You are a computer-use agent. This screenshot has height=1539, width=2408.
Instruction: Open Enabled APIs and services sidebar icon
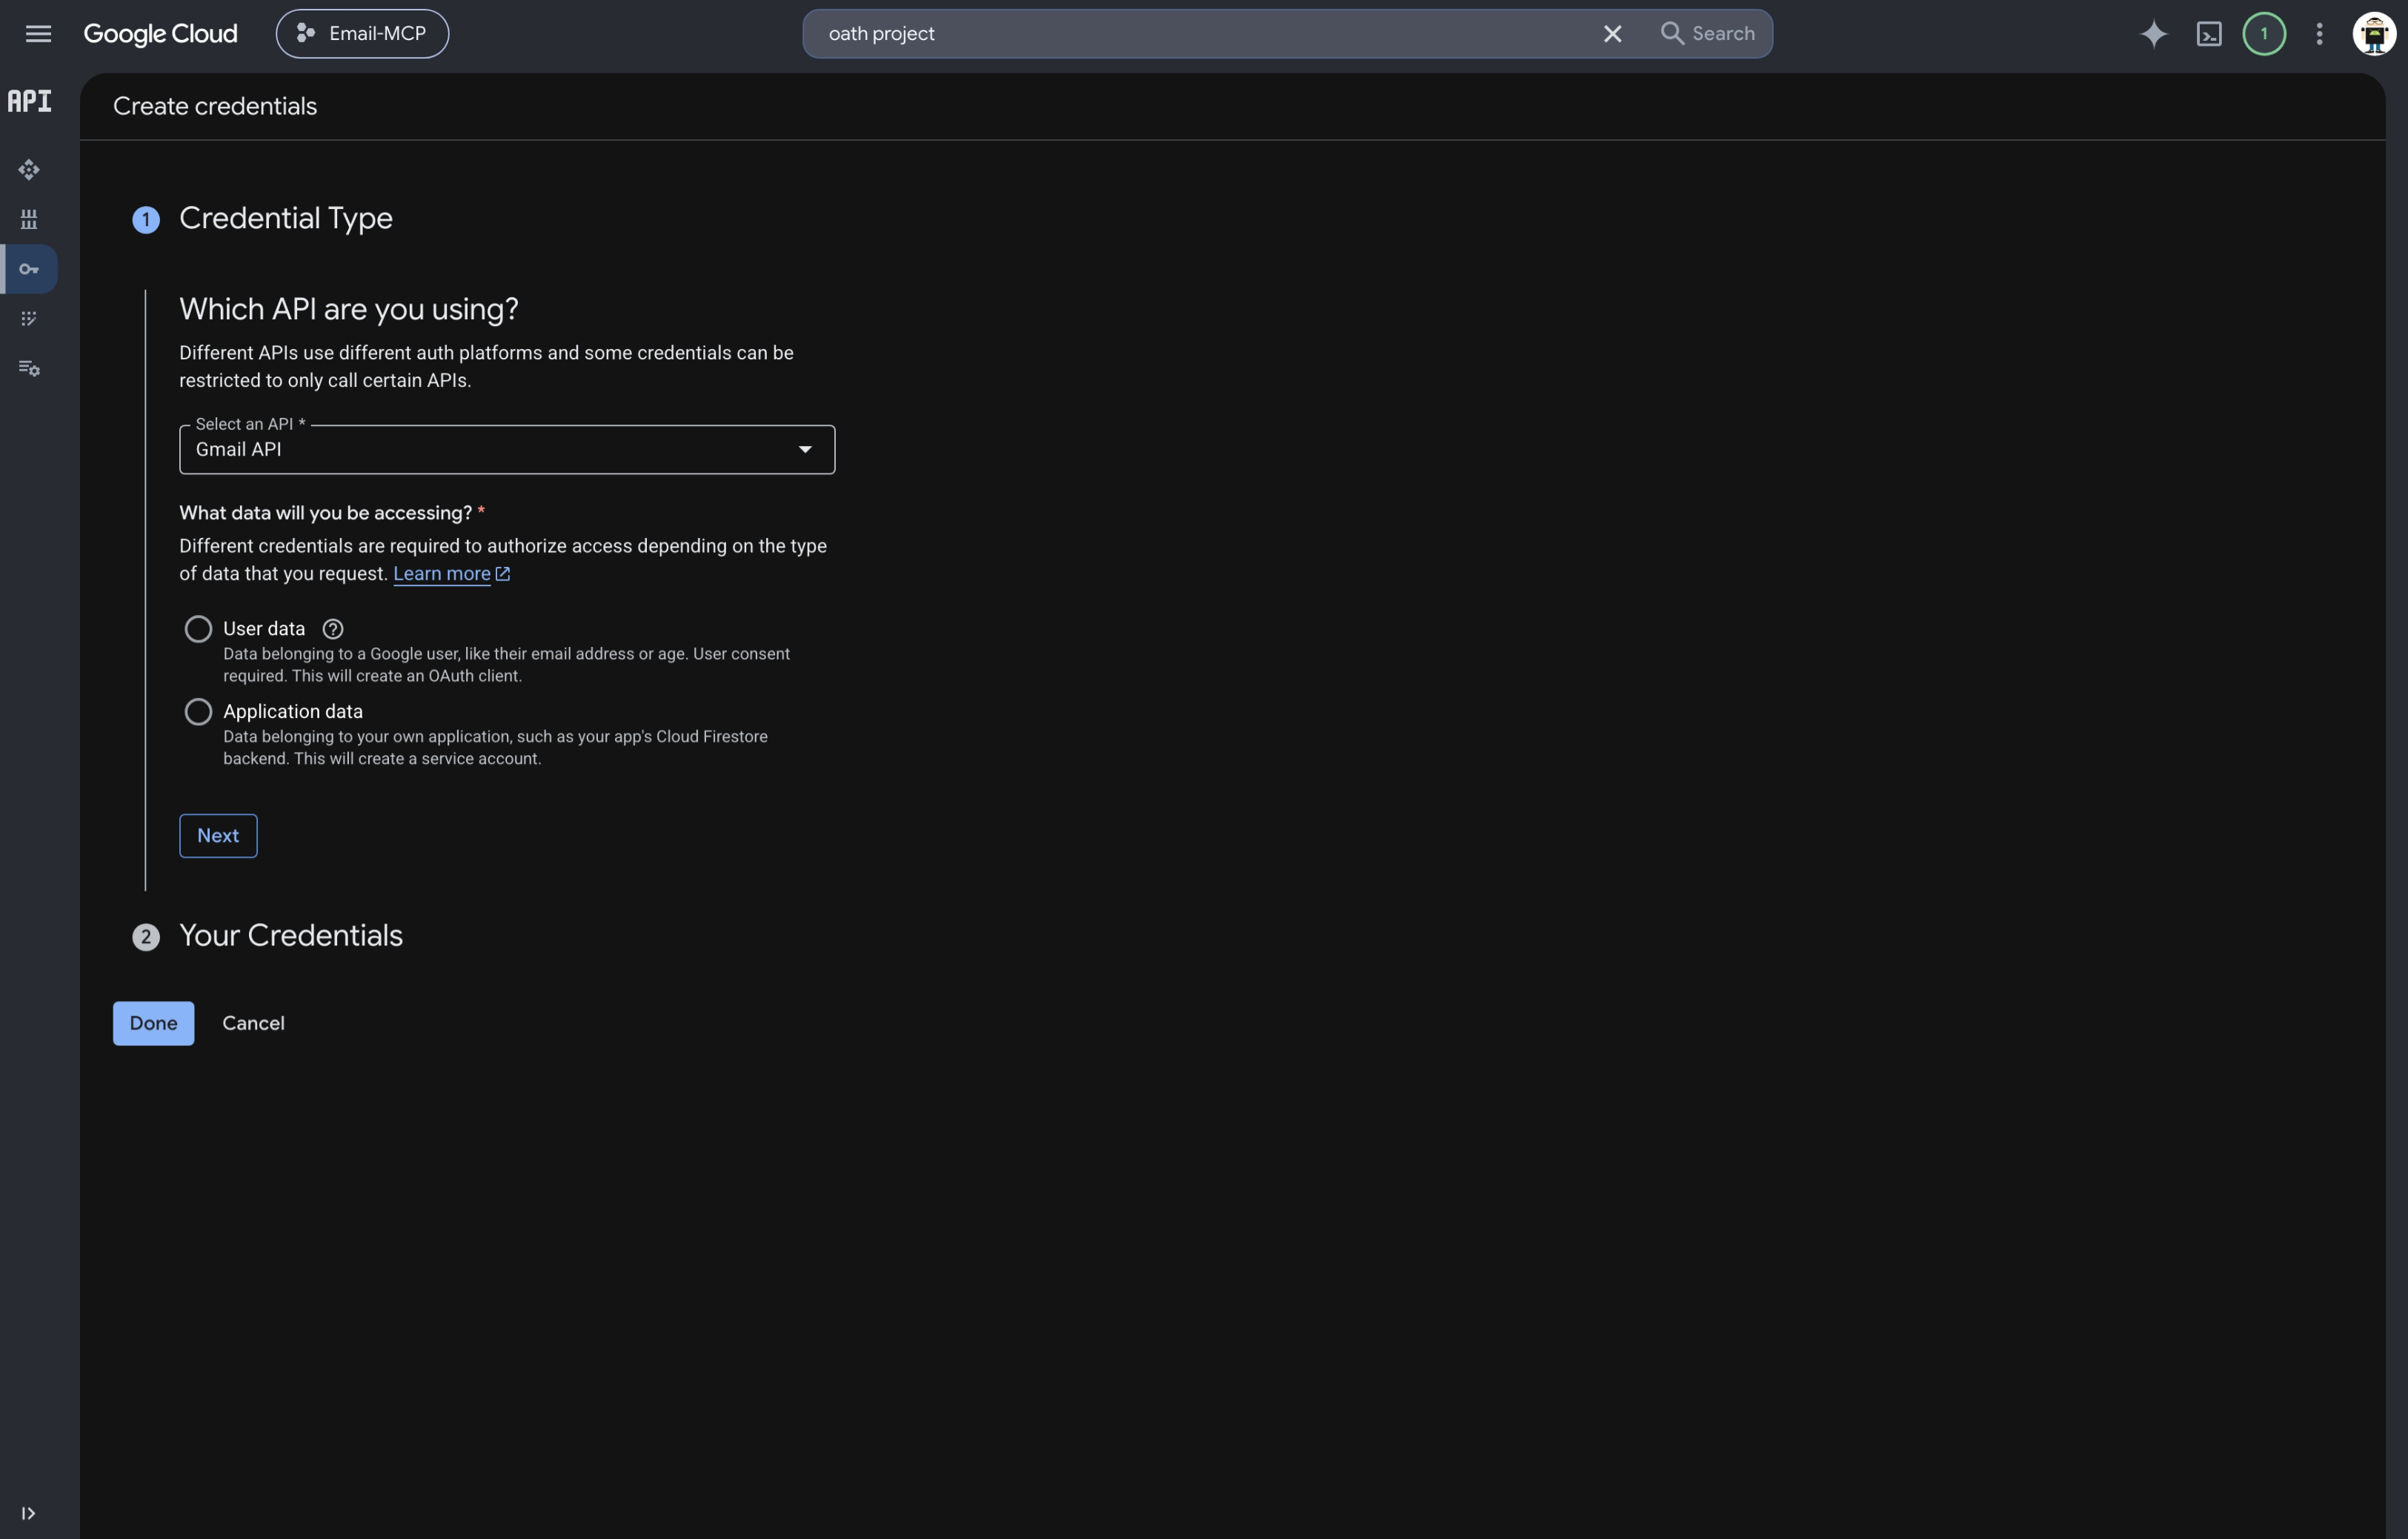29,170
